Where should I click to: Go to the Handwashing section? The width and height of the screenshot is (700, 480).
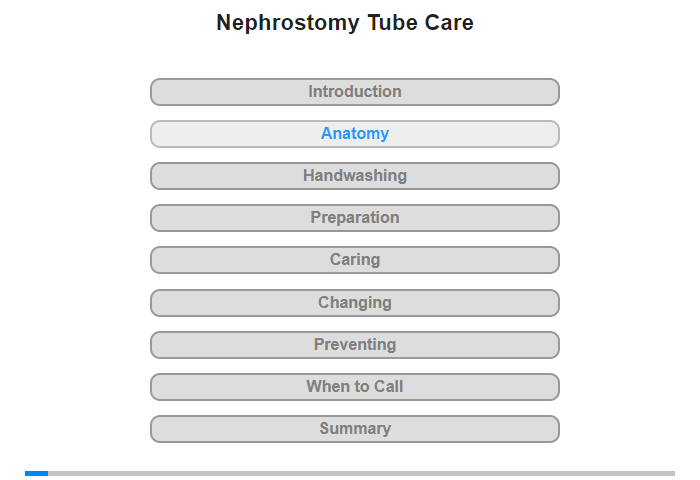coord(354,176)
